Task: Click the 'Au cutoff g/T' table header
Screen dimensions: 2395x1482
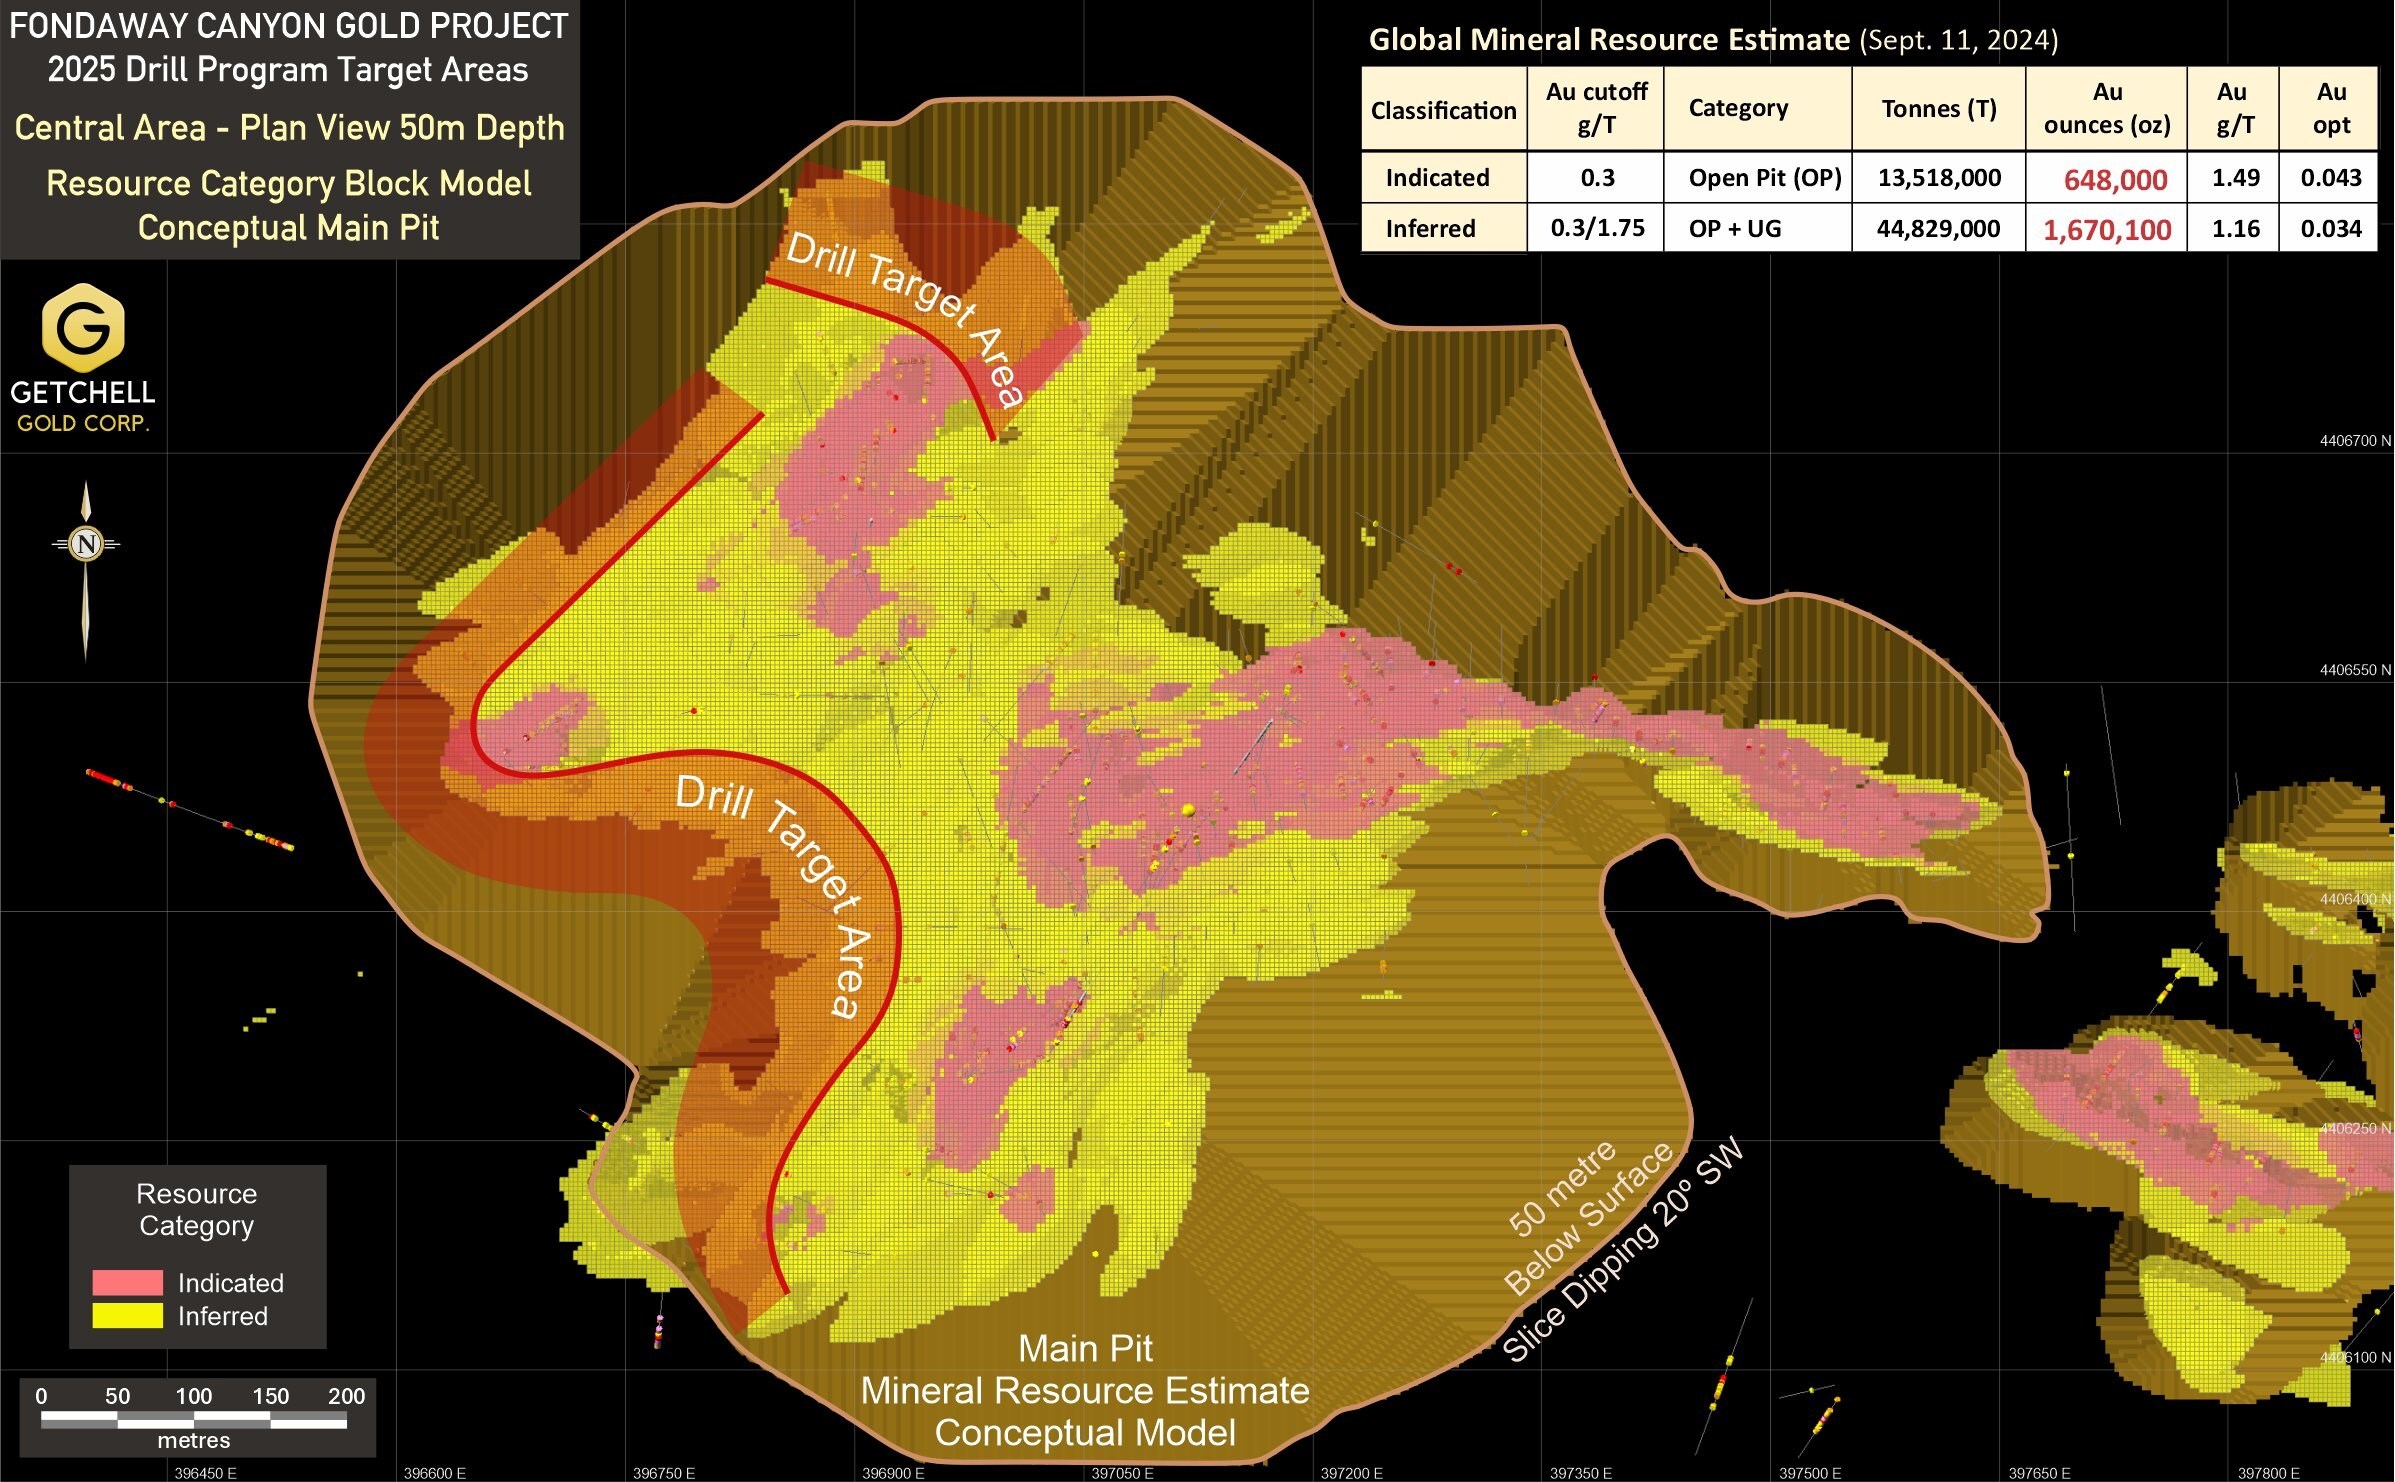Action: (x=1596, y=108)
